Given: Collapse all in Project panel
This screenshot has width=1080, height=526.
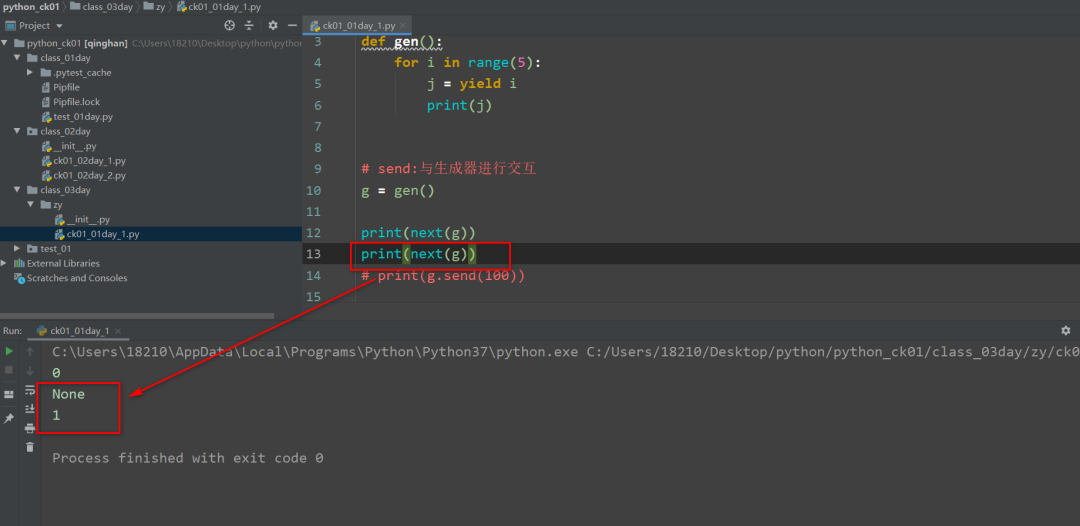Looking at the screenshot, I should (249, 25).
